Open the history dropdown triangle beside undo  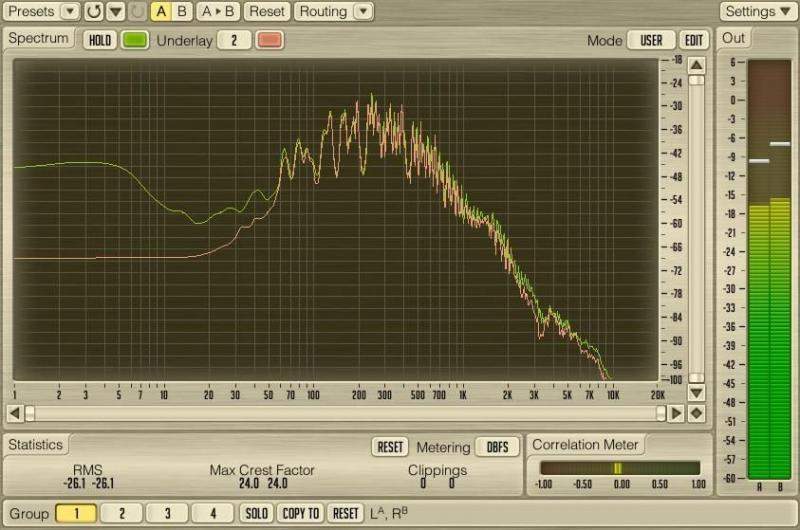[115, 12]
